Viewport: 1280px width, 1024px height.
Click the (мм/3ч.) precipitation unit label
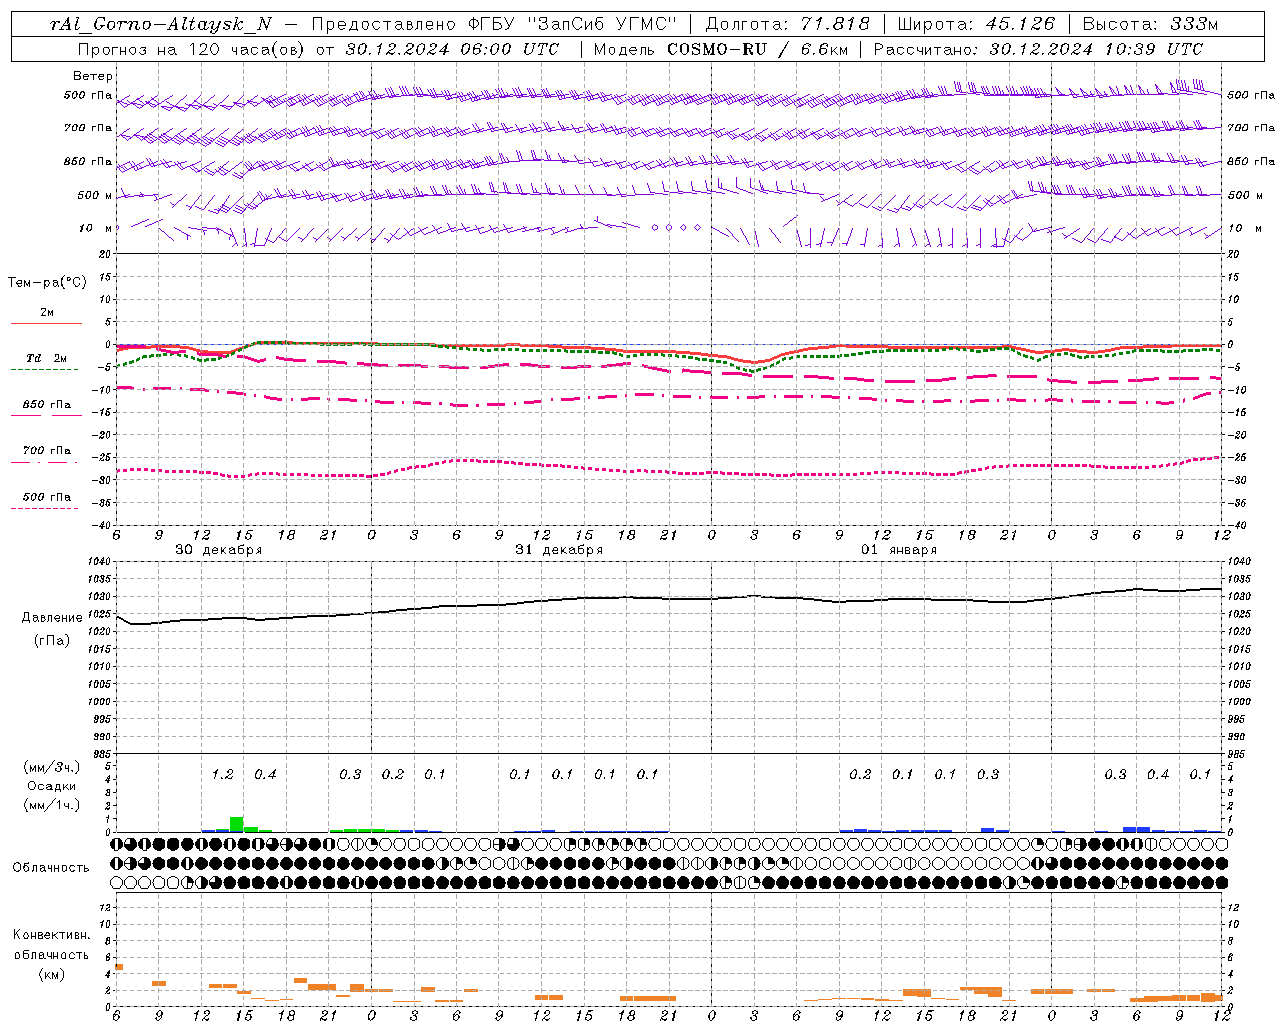pos(50,767)
